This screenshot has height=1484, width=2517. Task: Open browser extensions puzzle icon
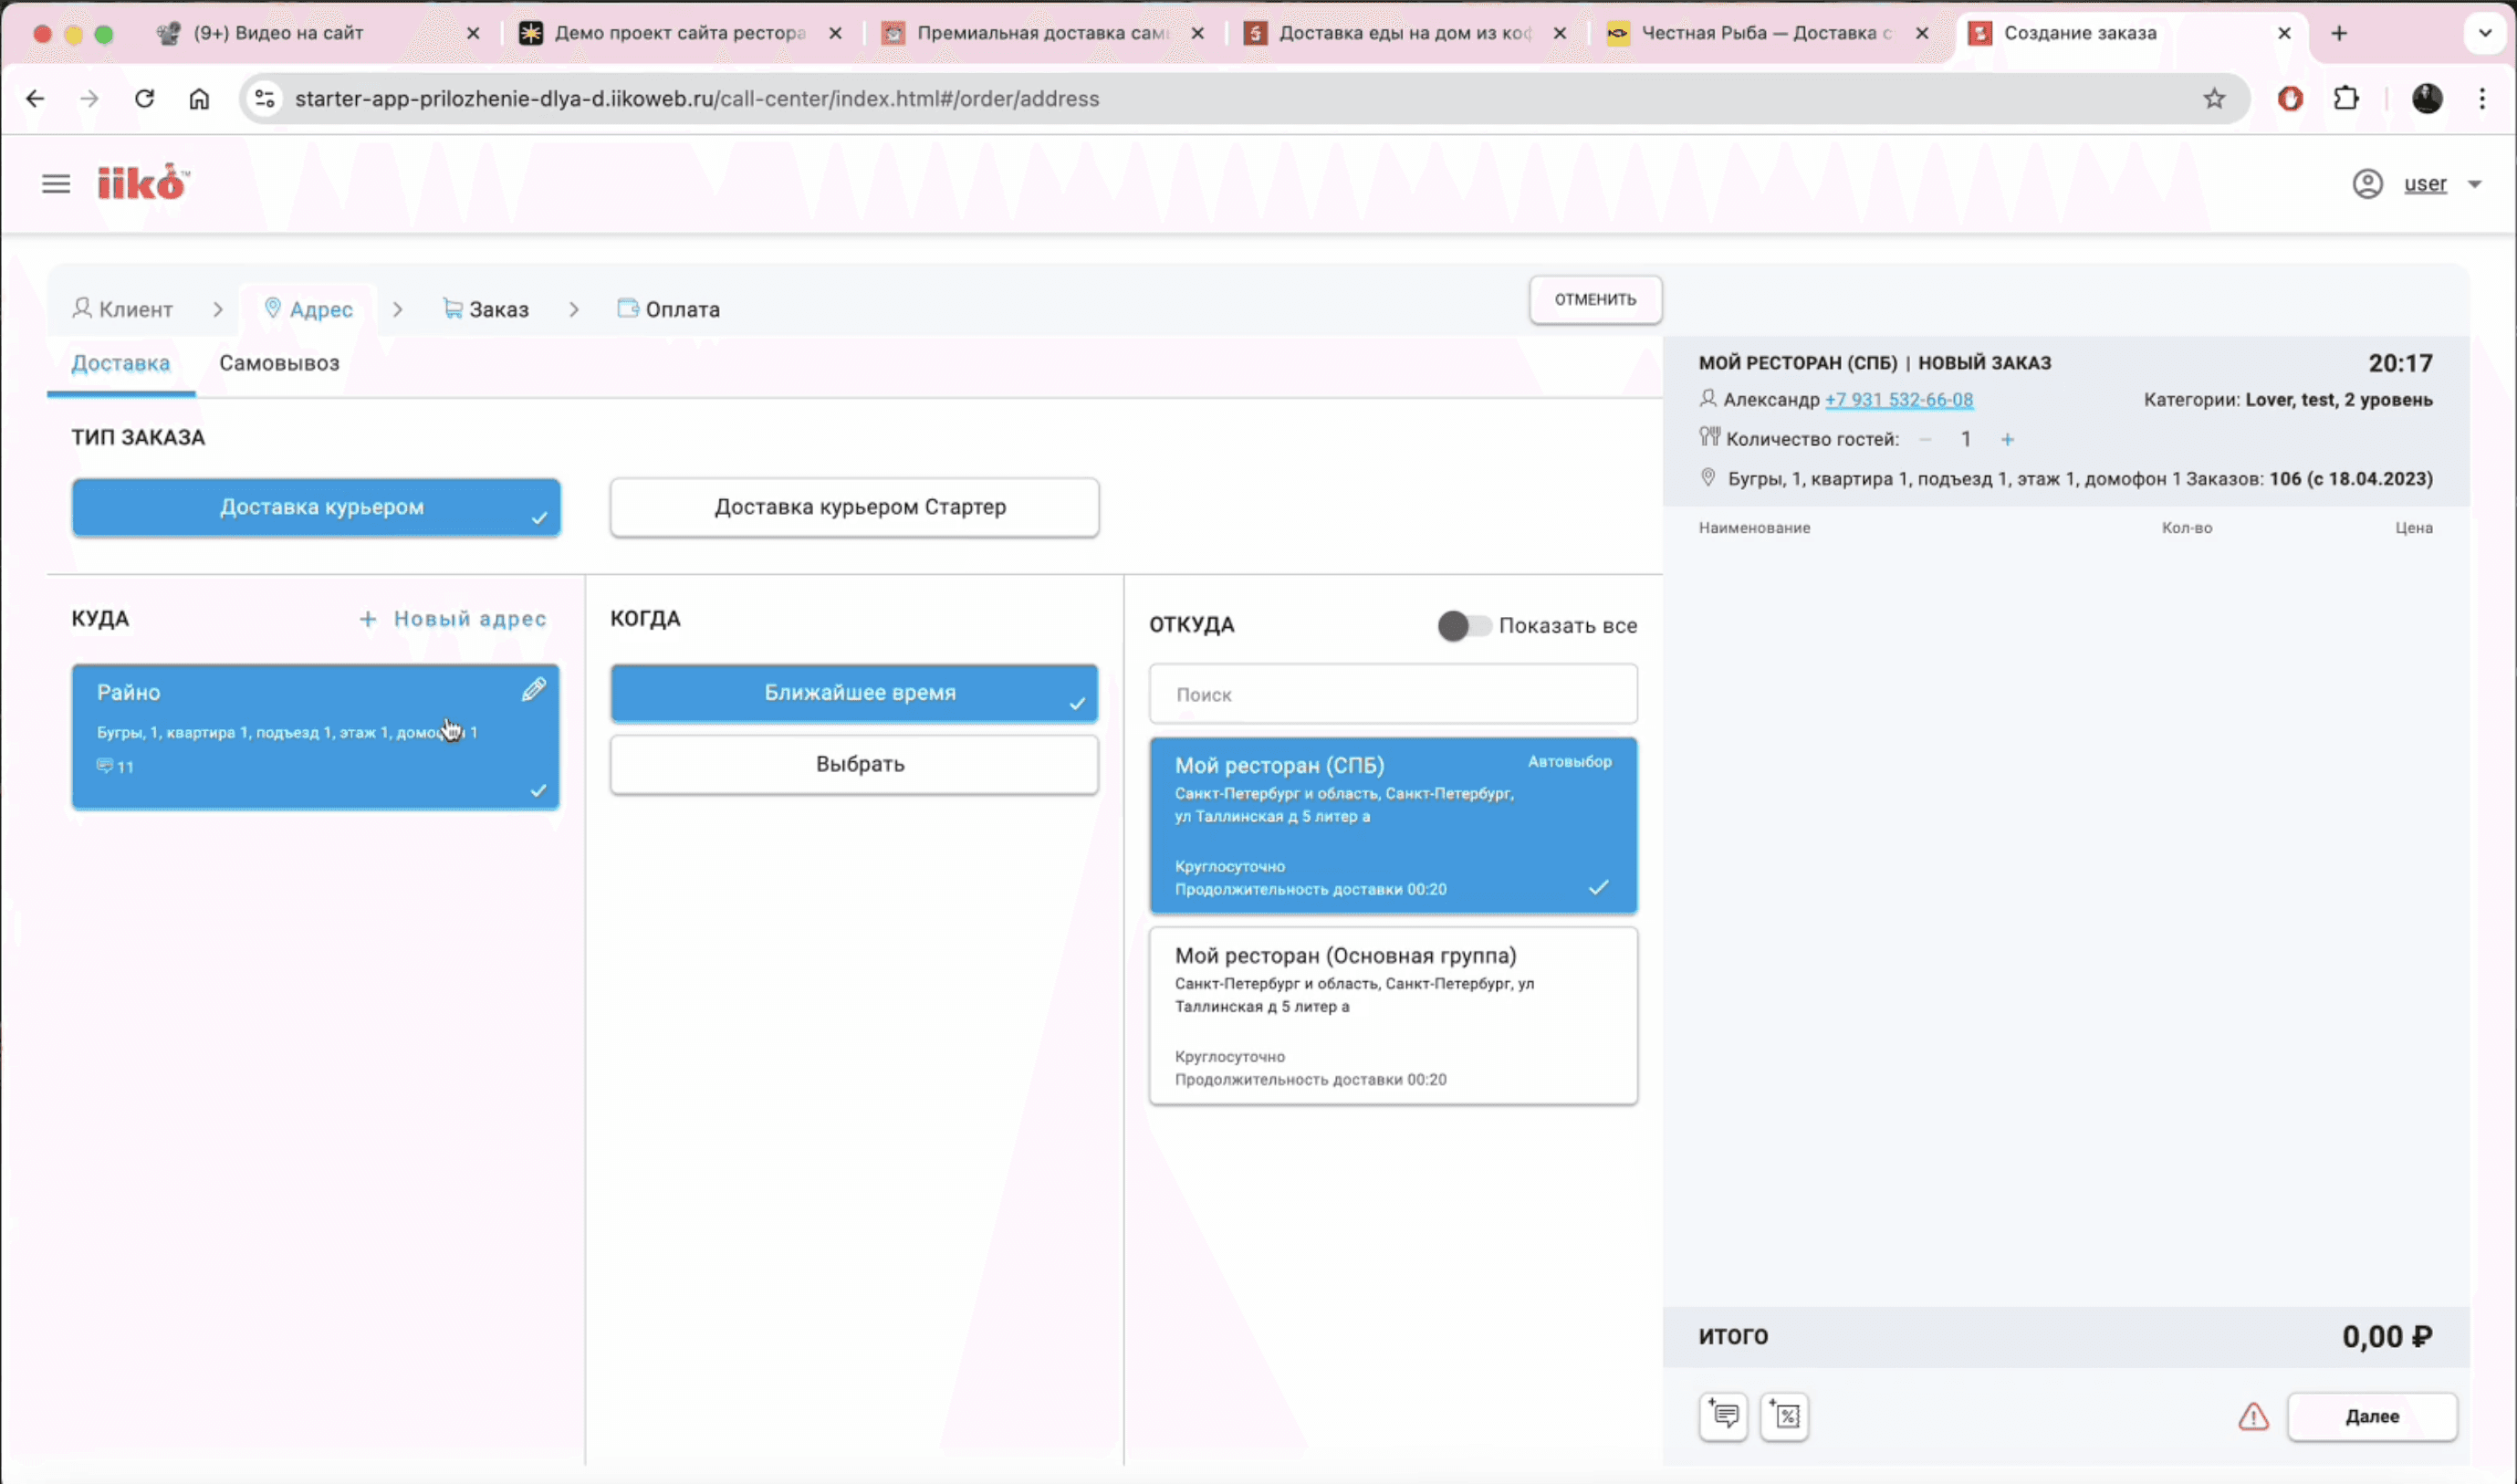(2346, 99)
